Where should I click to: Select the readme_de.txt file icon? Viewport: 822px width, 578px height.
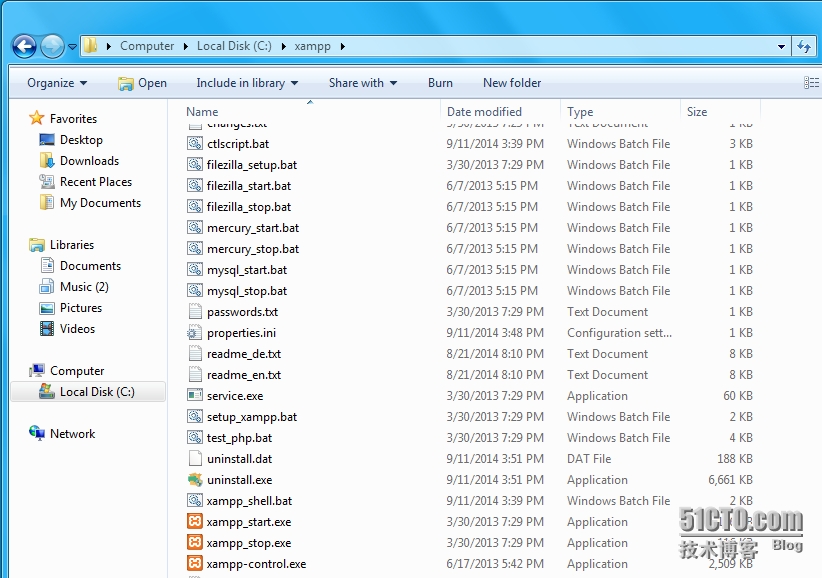click(195, 353)
